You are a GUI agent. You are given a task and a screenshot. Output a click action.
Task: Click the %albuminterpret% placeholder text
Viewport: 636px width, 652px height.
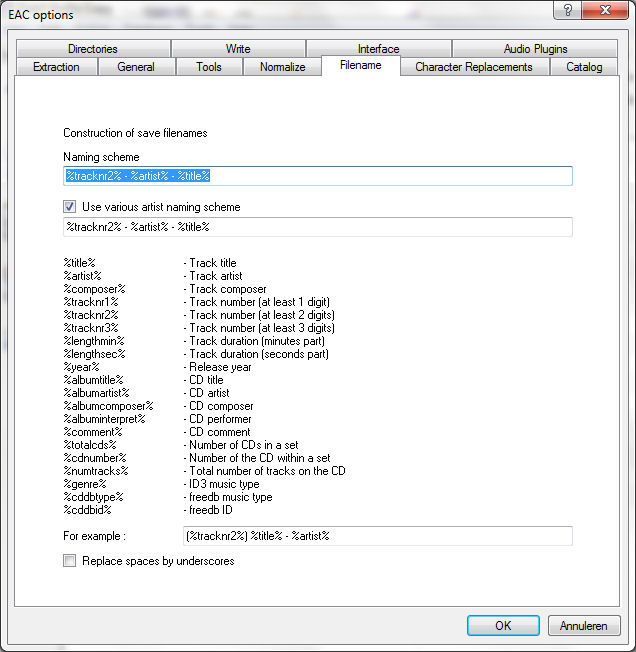(x=104, y=419)
